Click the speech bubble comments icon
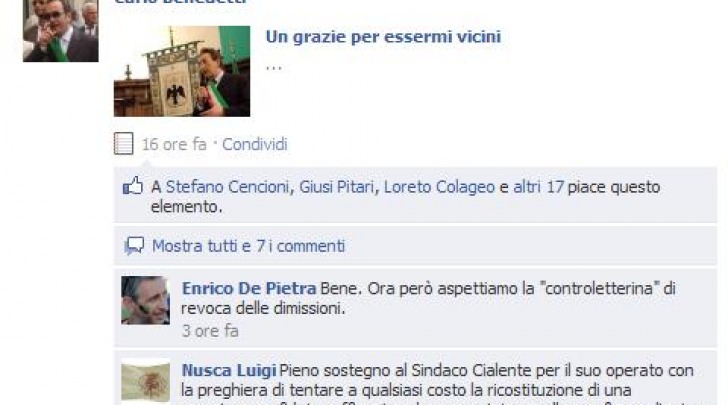 [x=134, y=246]
